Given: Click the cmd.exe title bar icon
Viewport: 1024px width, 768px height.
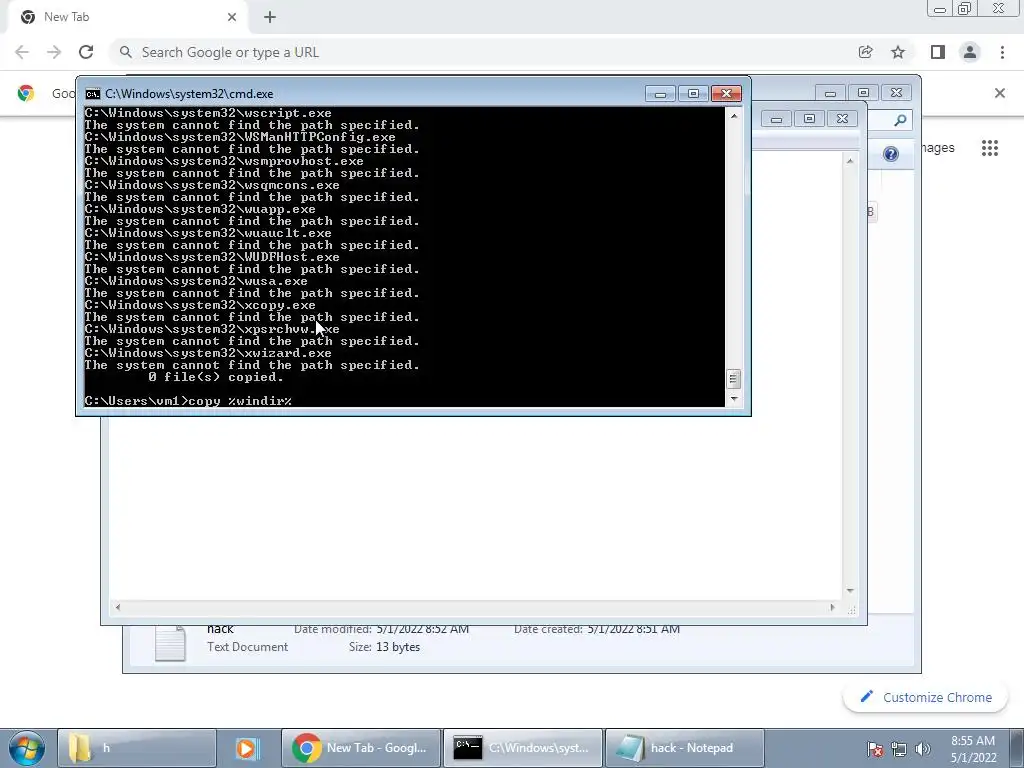Looking at the screenshot, I should click(93, 93).
